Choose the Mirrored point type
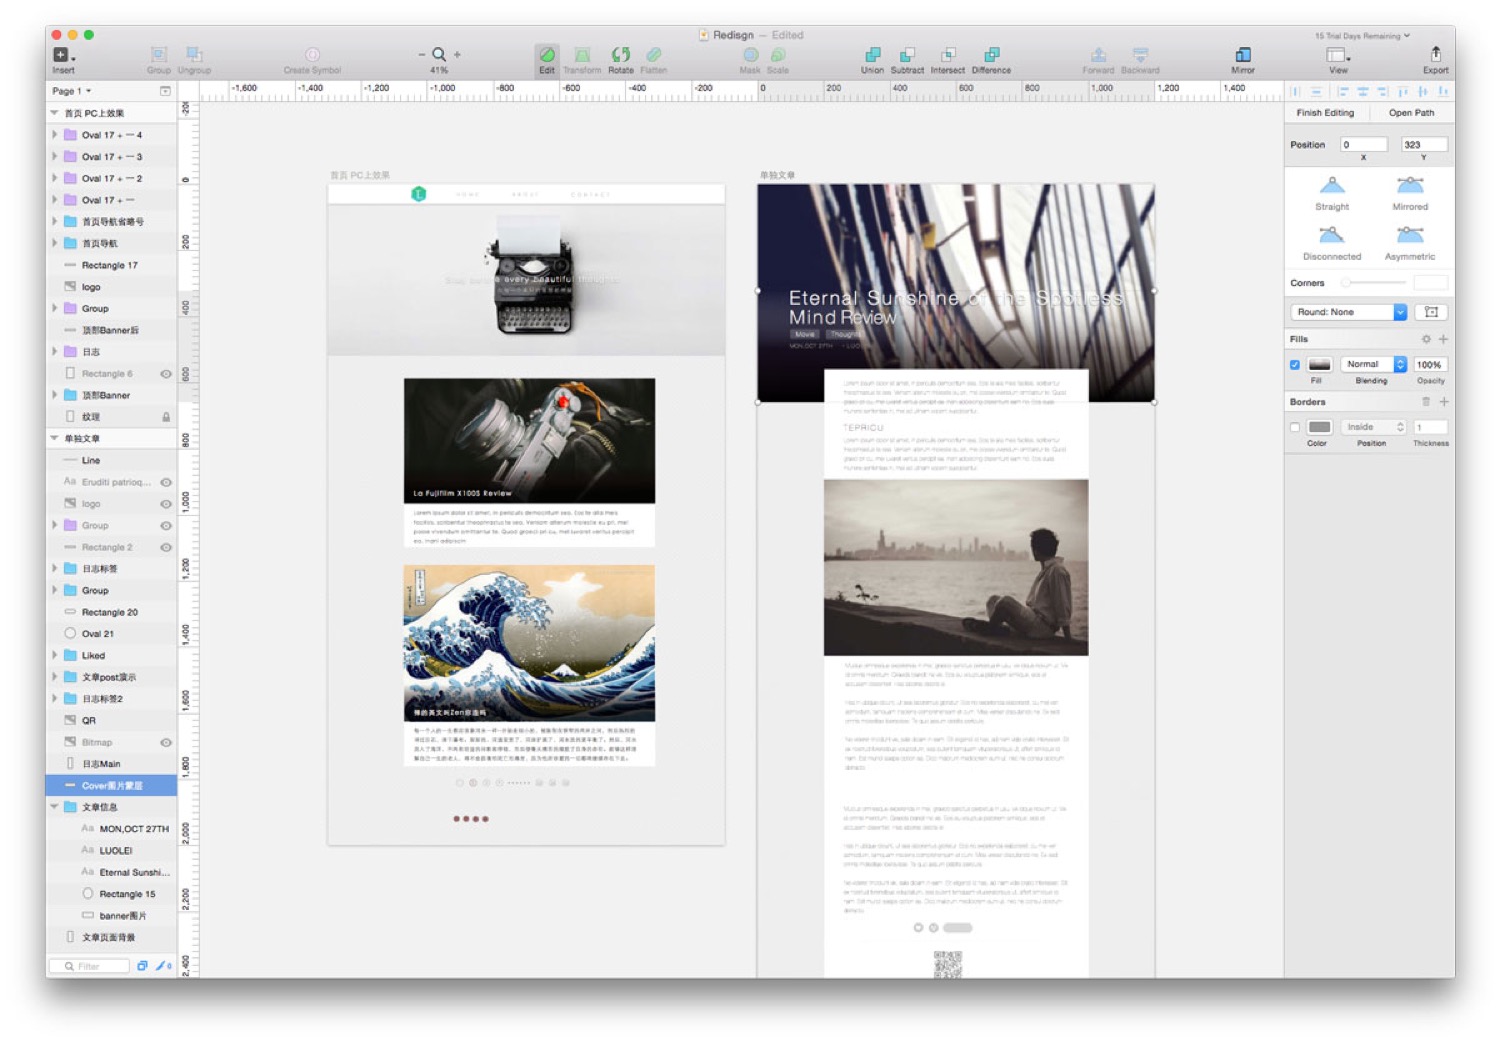Image resolution: width=1500 pixels, height=1042 pixels. click(1410, 187)
